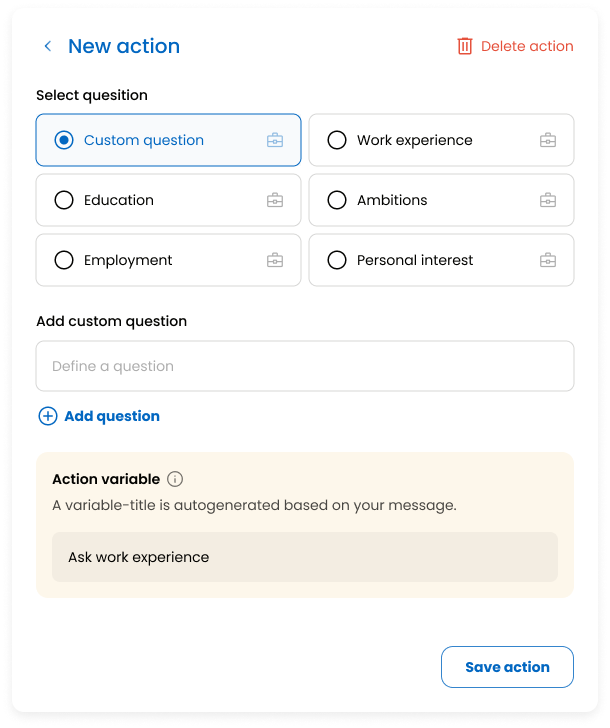Click briefcase icon in Ambitions card
The width and height of the screenshot is (610, 728).
point(548,200)
